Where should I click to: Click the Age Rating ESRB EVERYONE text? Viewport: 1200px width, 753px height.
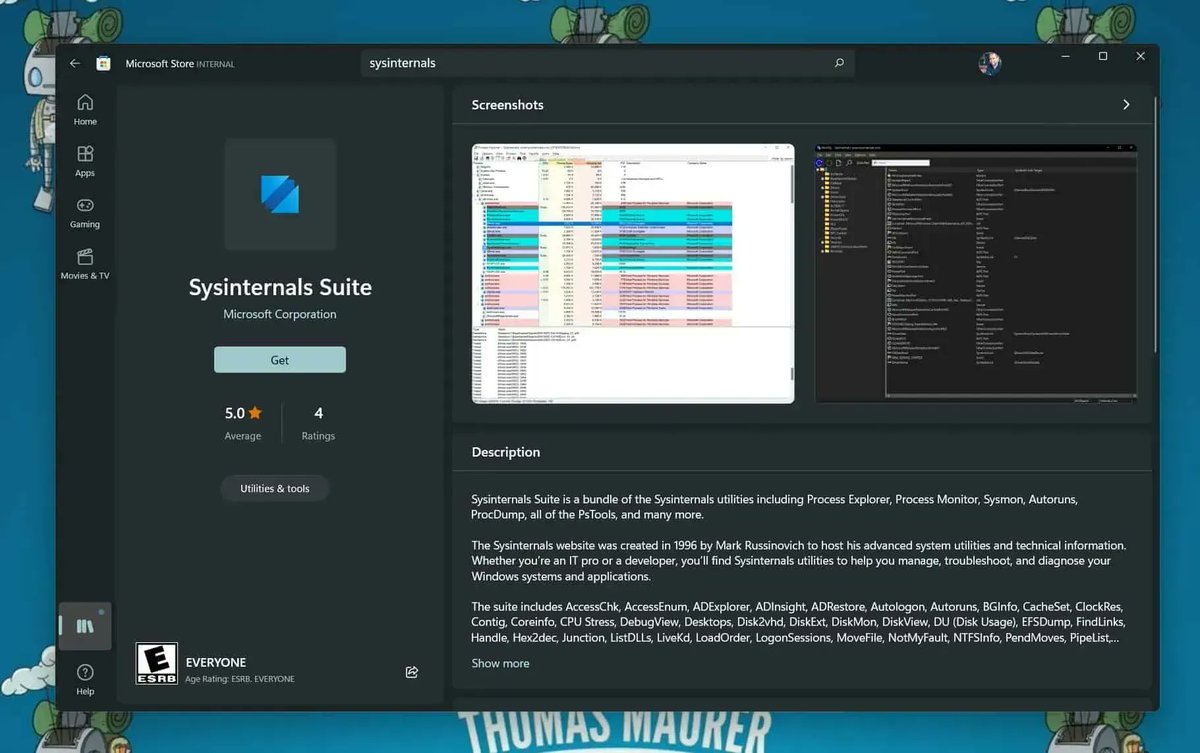pyautogui.click(x=240, y=679)
